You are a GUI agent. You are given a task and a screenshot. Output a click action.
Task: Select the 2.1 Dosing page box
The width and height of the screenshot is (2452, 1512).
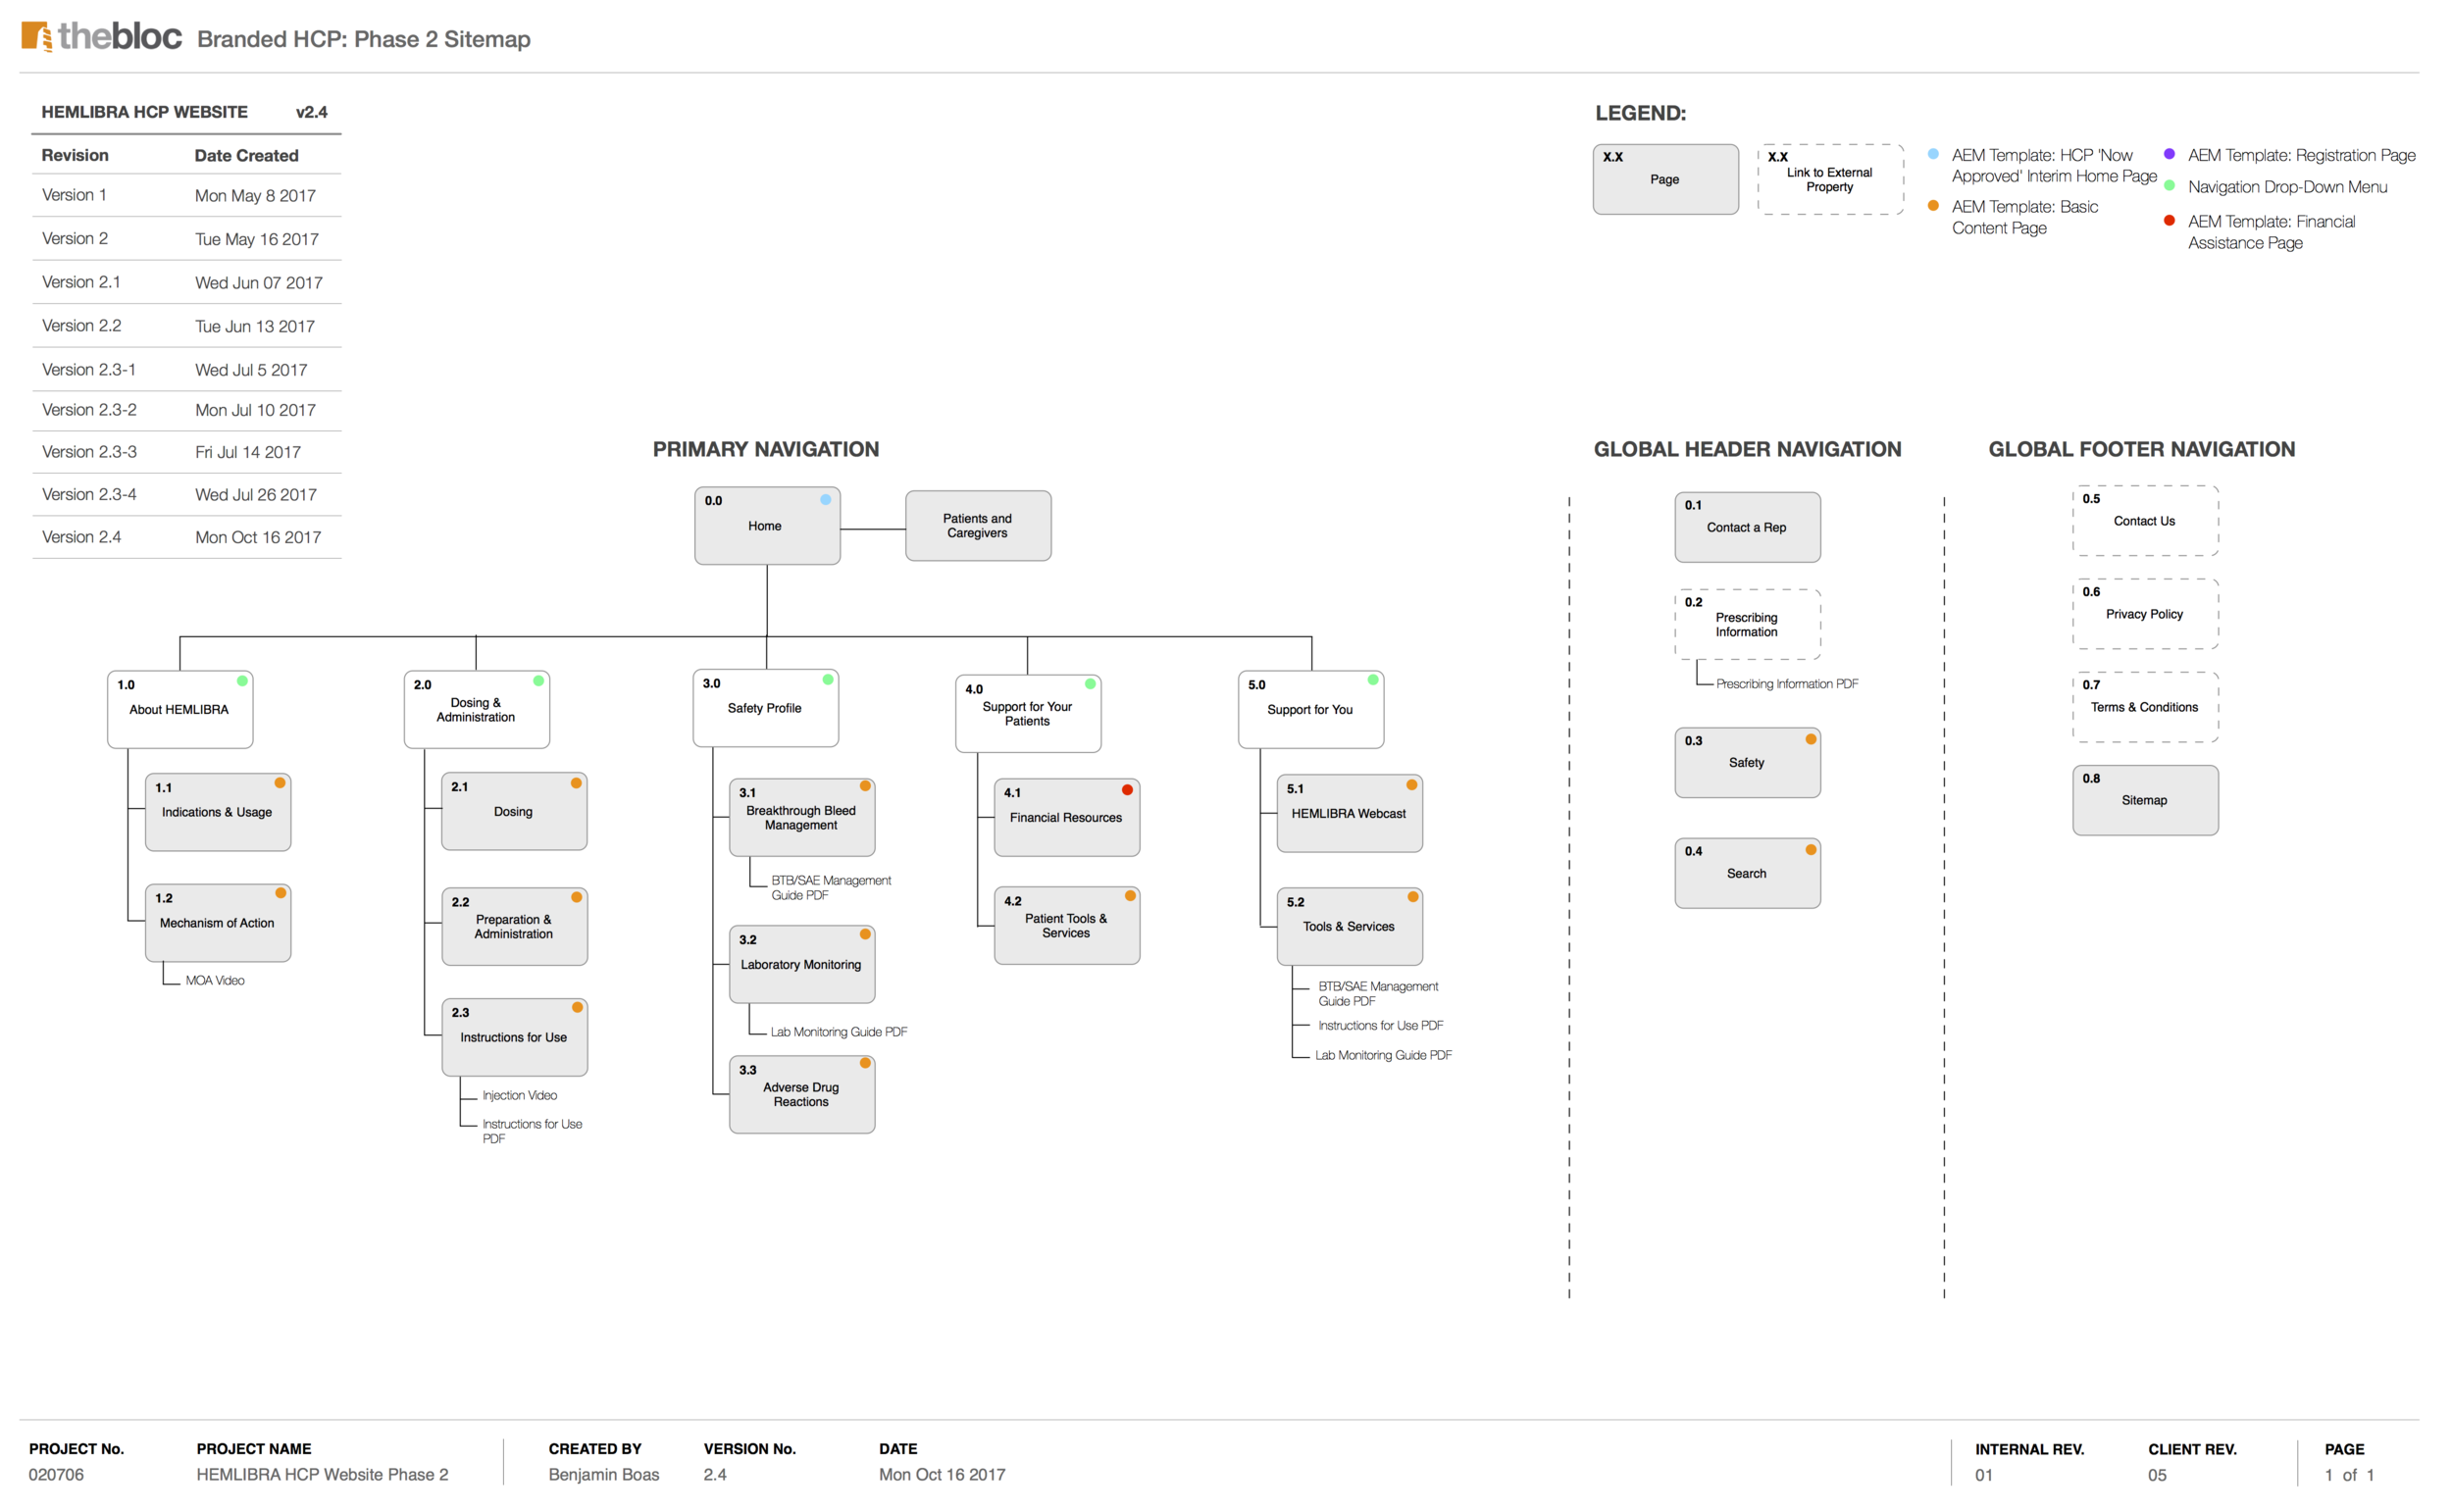(x=514, y=812)
